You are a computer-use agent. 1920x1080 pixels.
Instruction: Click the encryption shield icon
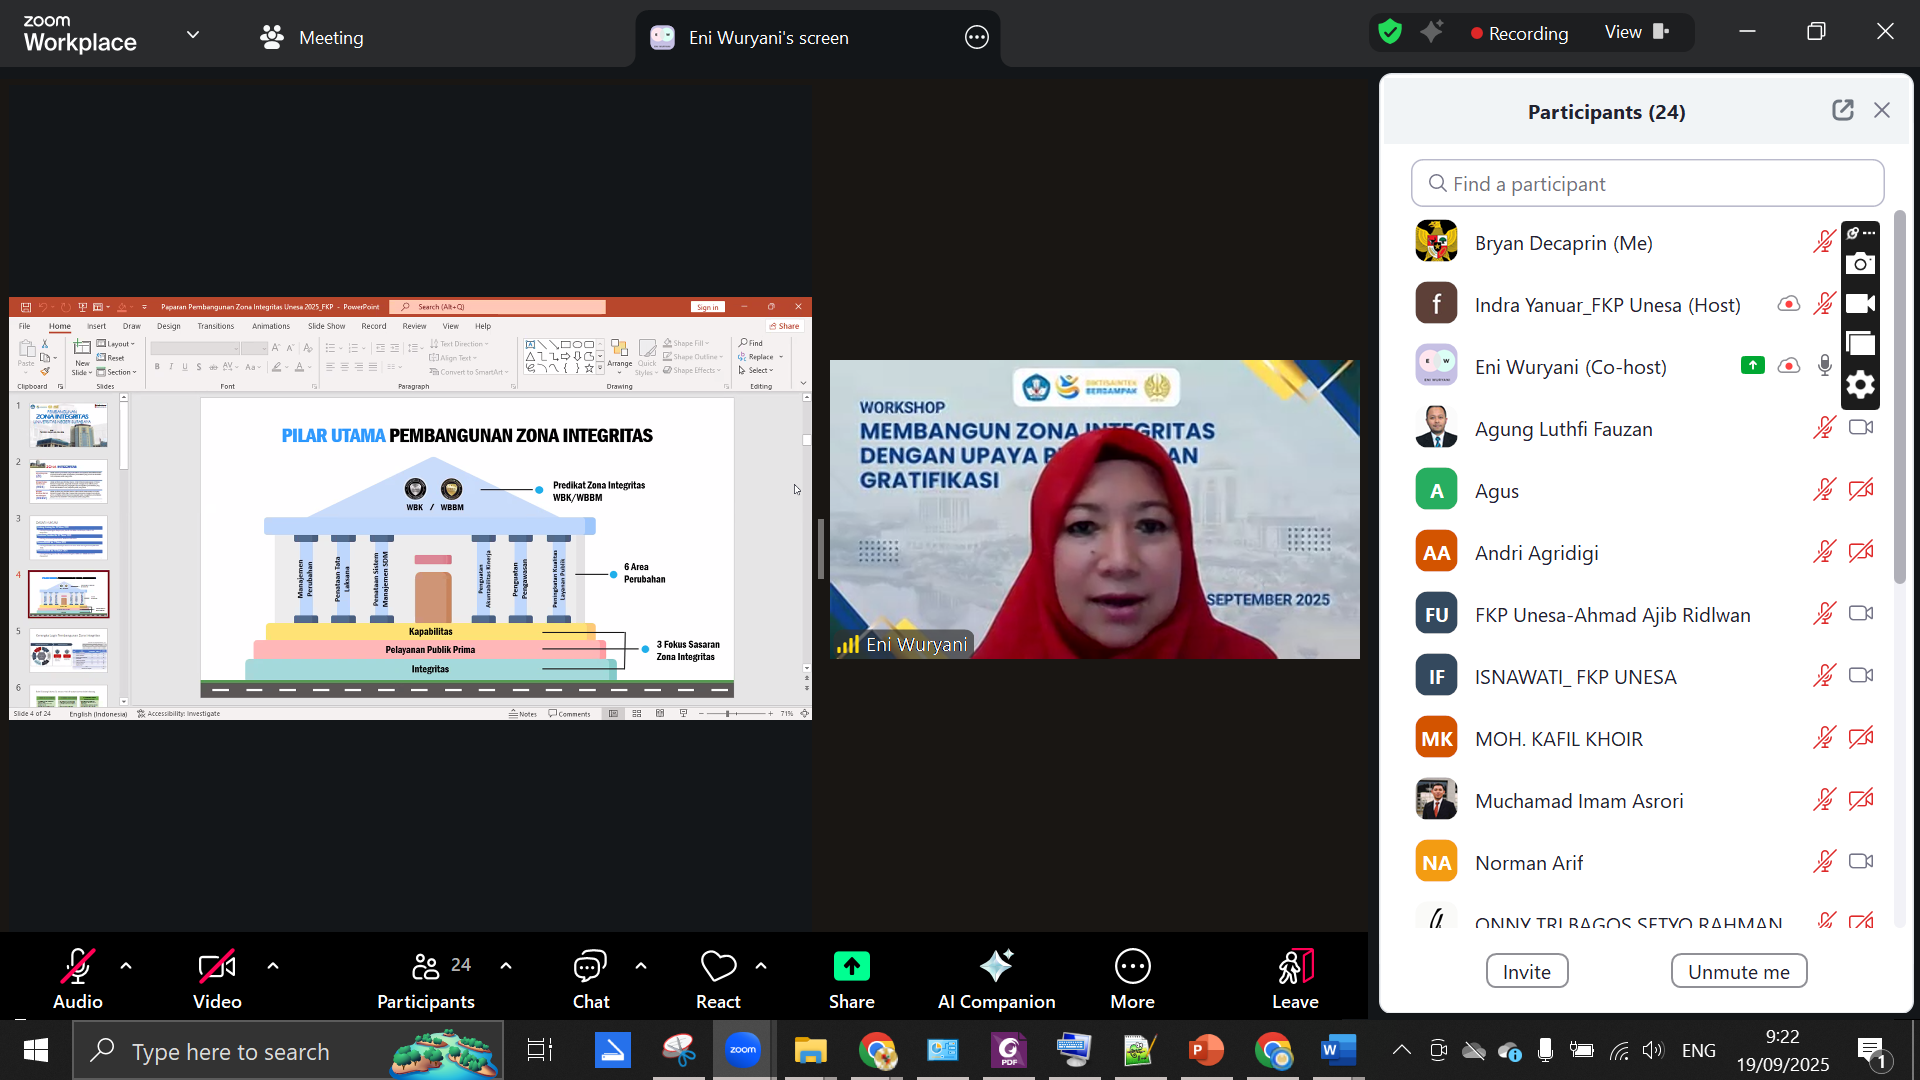coord(1390,33)
